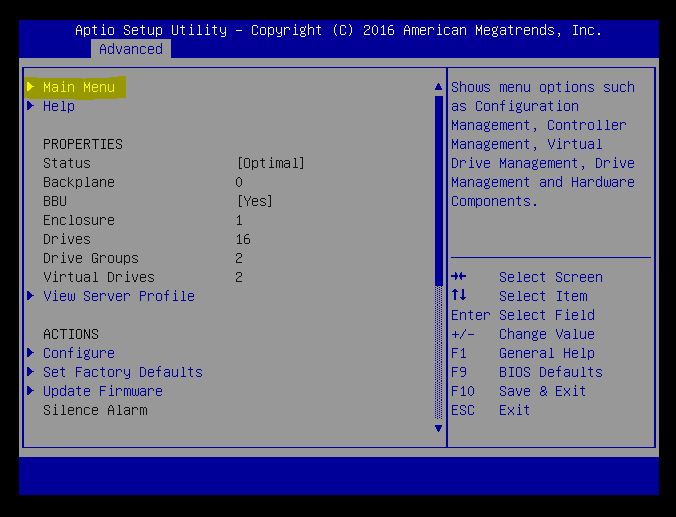Select the Advanced tab
The width and height of the screenshot is (676, 517).
pos(130,49)
